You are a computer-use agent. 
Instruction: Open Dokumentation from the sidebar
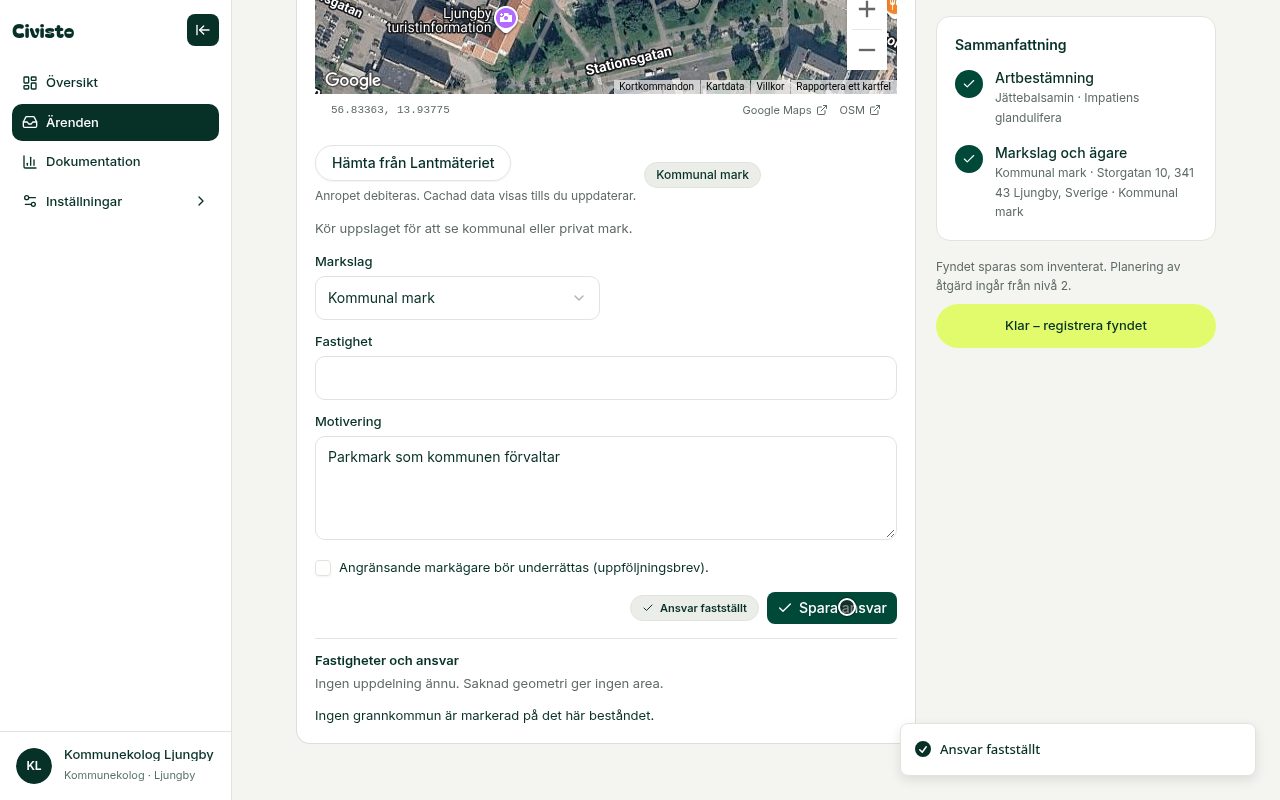point(115,162)
